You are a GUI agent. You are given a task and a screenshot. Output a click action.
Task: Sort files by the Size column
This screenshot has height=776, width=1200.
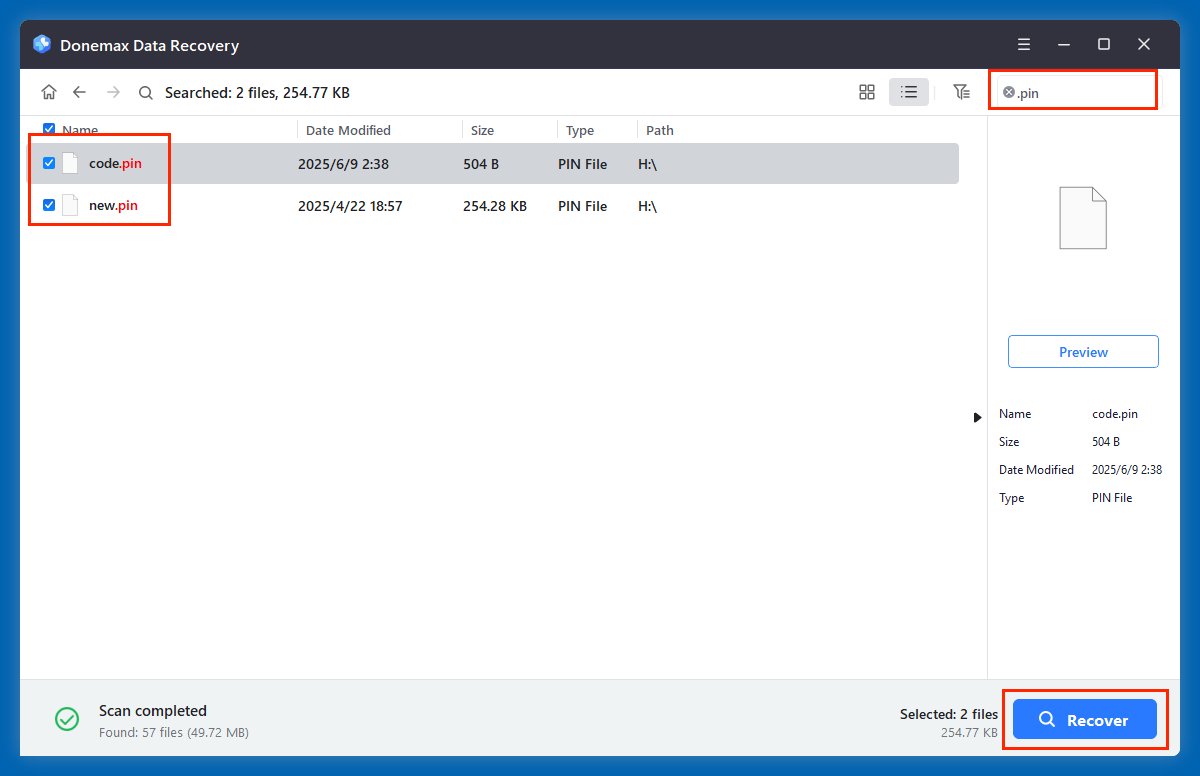pyautogui.click(x=481, y=129)
